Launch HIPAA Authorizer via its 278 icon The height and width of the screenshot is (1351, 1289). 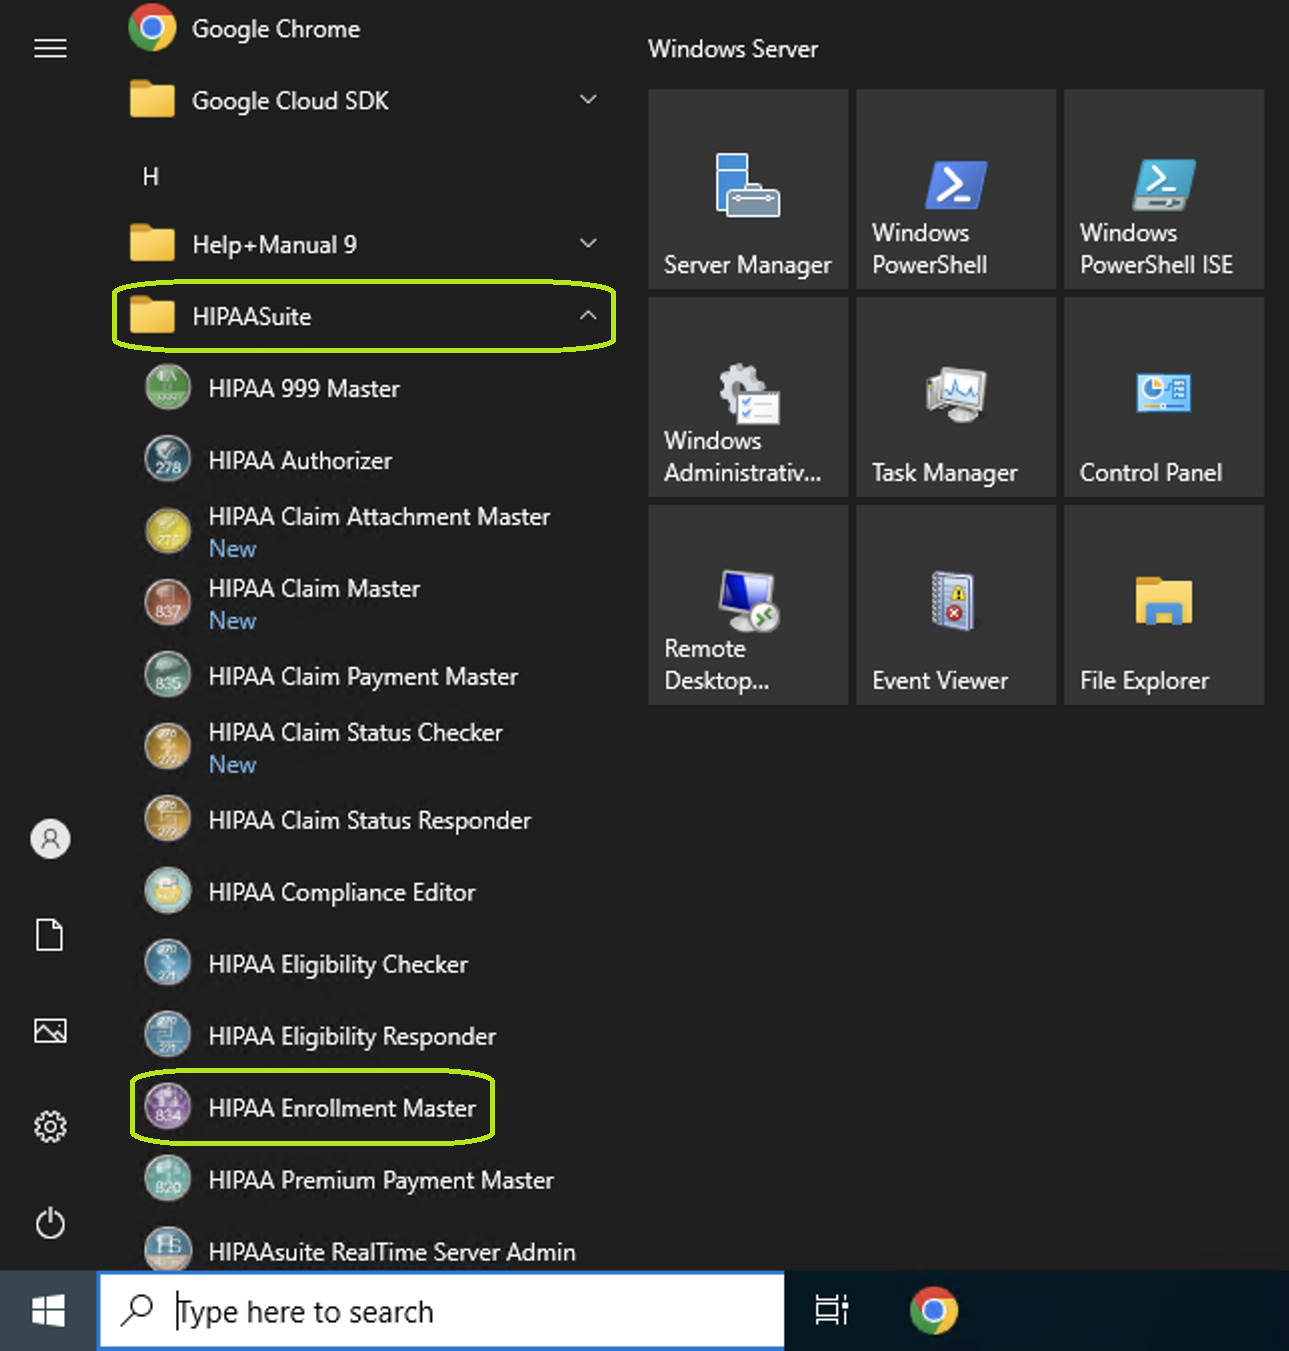pos(168,460)
